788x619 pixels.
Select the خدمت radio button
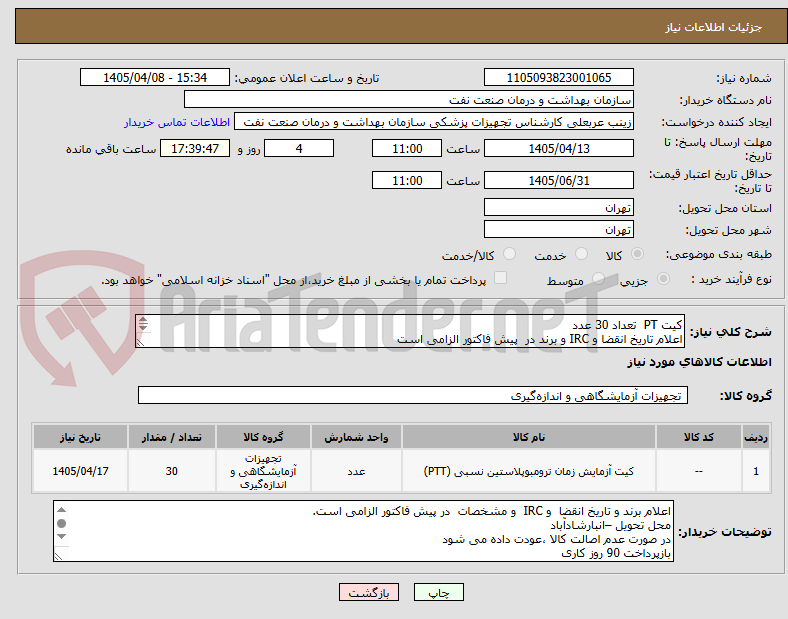(x=581, y=254)
